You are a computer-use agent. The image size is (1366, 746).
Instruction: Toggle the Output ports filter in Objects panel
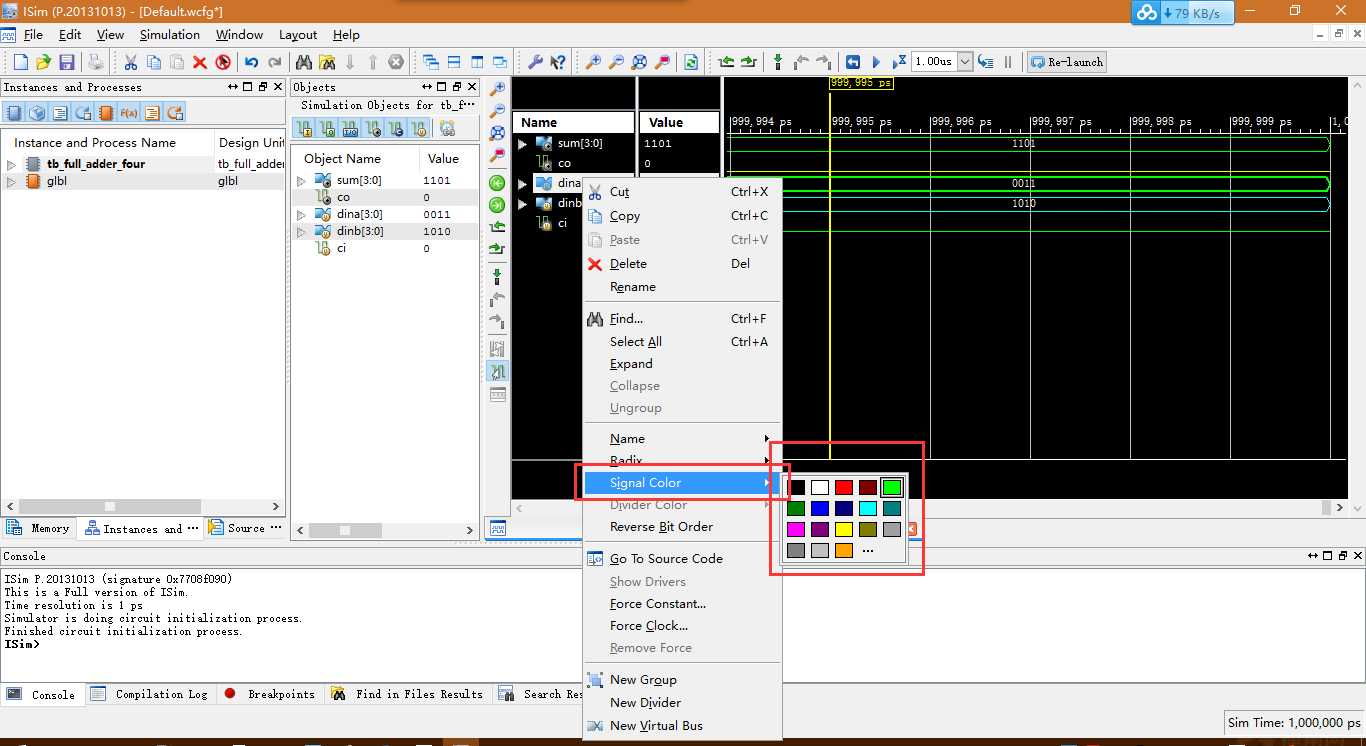tap(328, 129)
